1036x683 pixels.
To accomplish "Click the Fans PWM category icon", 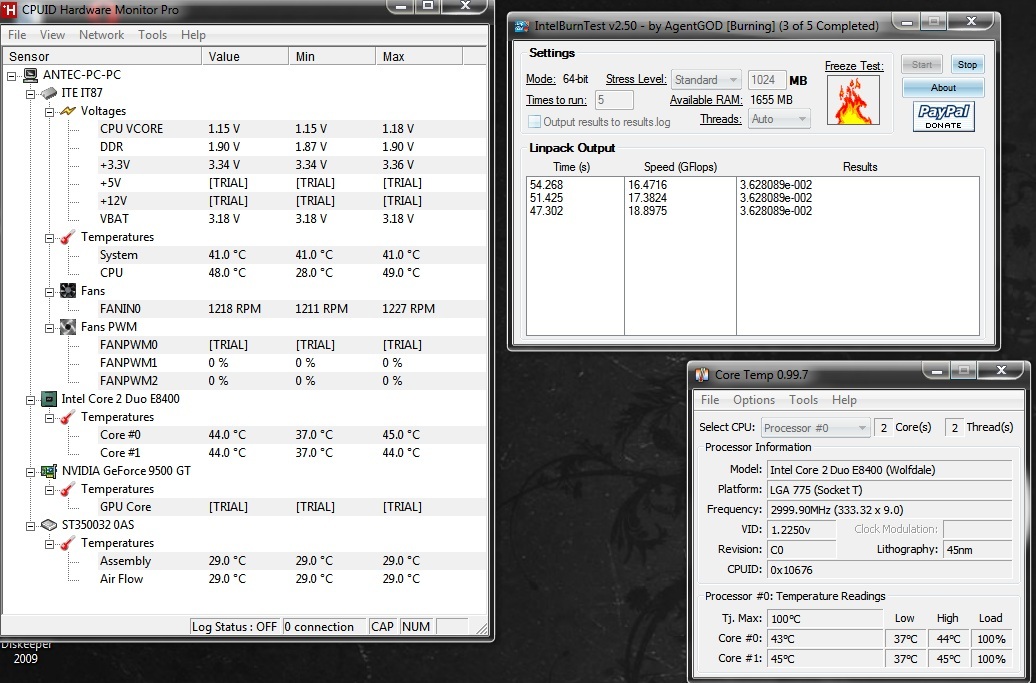I will 68,327.
